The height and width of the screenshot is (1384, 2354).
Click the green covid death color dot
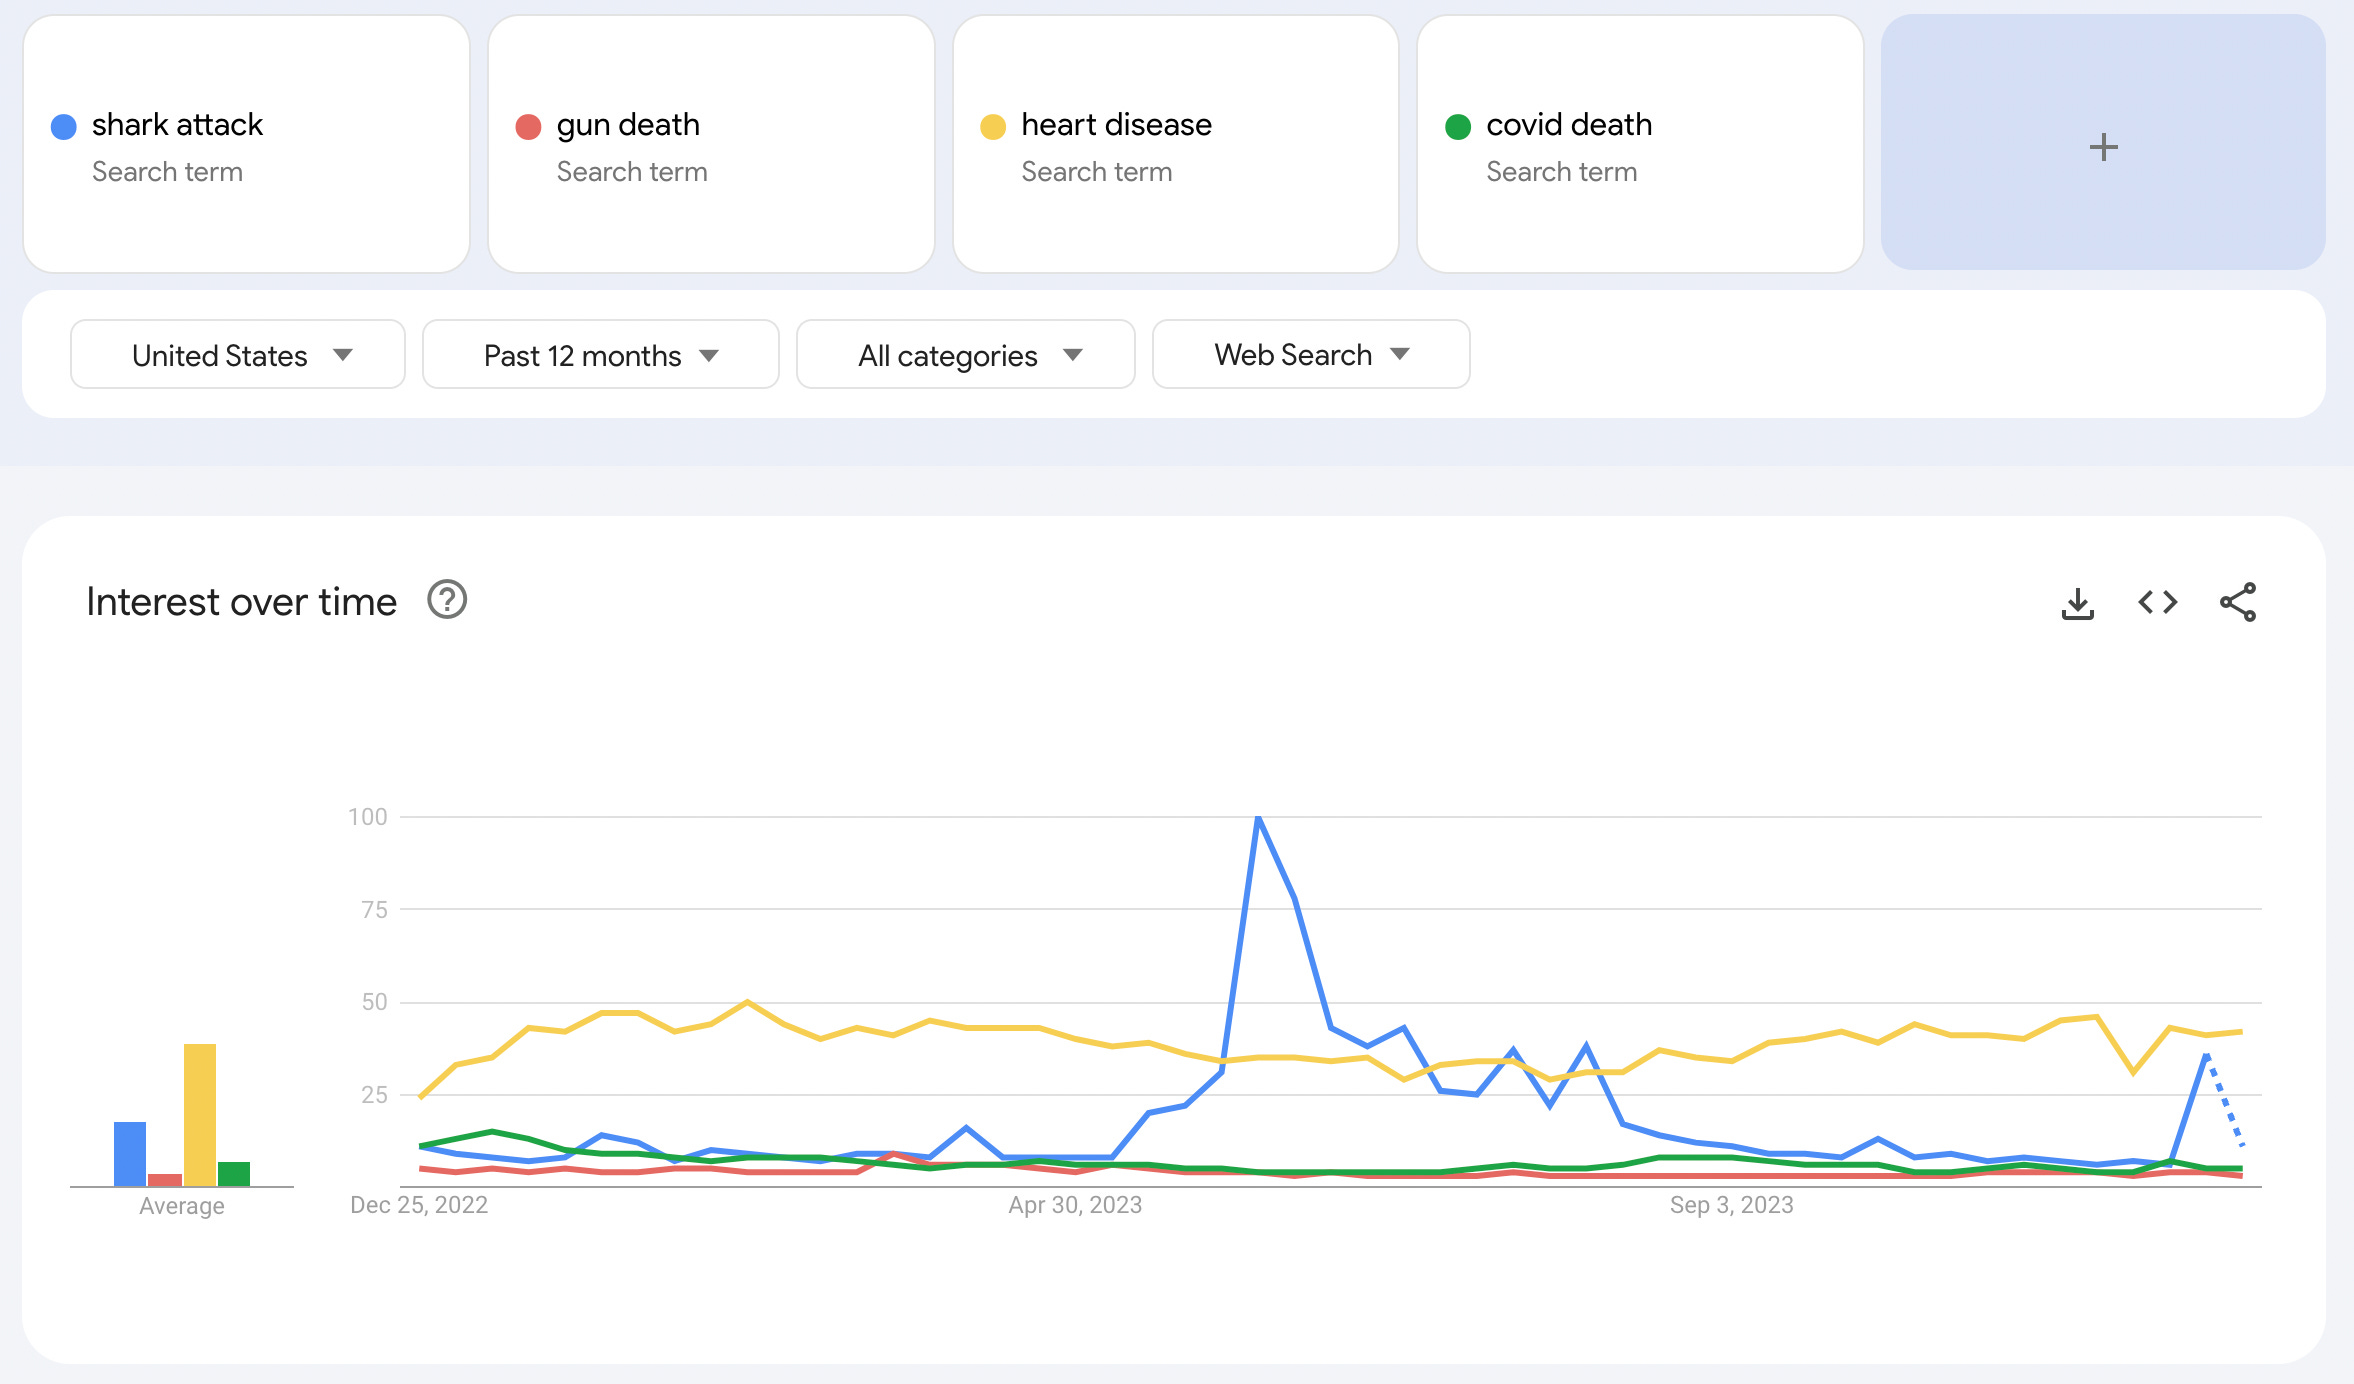tap(1458, 126)
